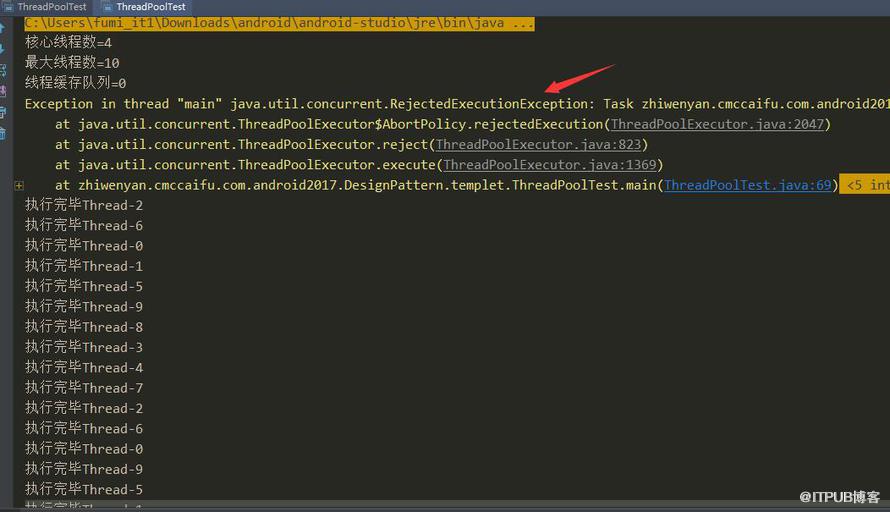Click the ThreadPoolExecutor.reject trace line
Image resolution: width=890 pixels, height=512 pixels.
(351, 145)
